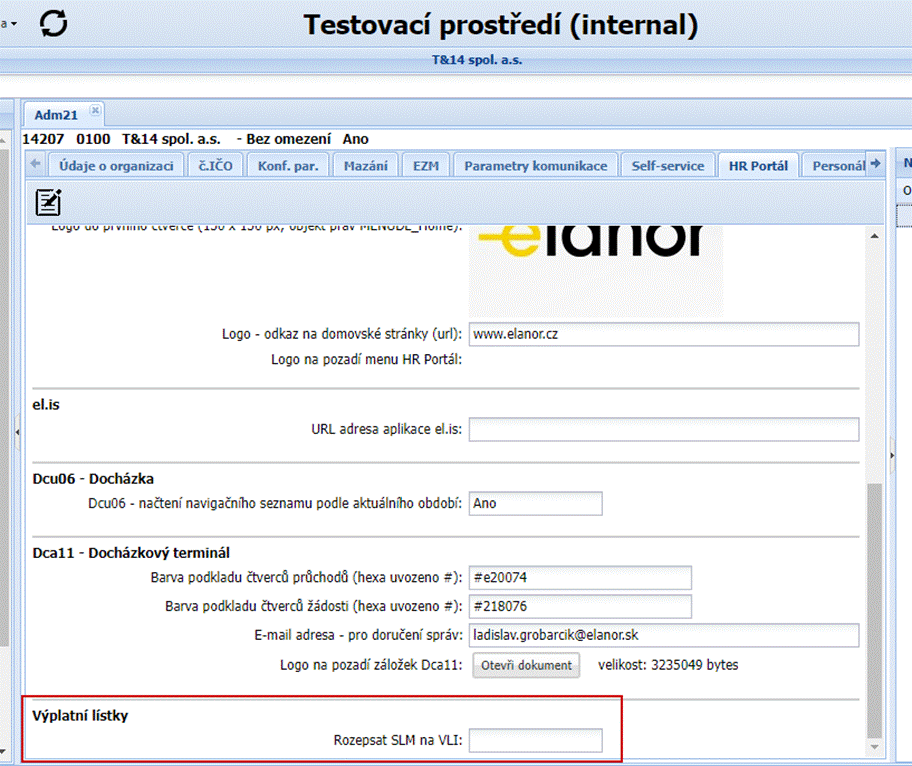Focus the Rozepsat SLM na VLI field

click(x=535, y=741)
